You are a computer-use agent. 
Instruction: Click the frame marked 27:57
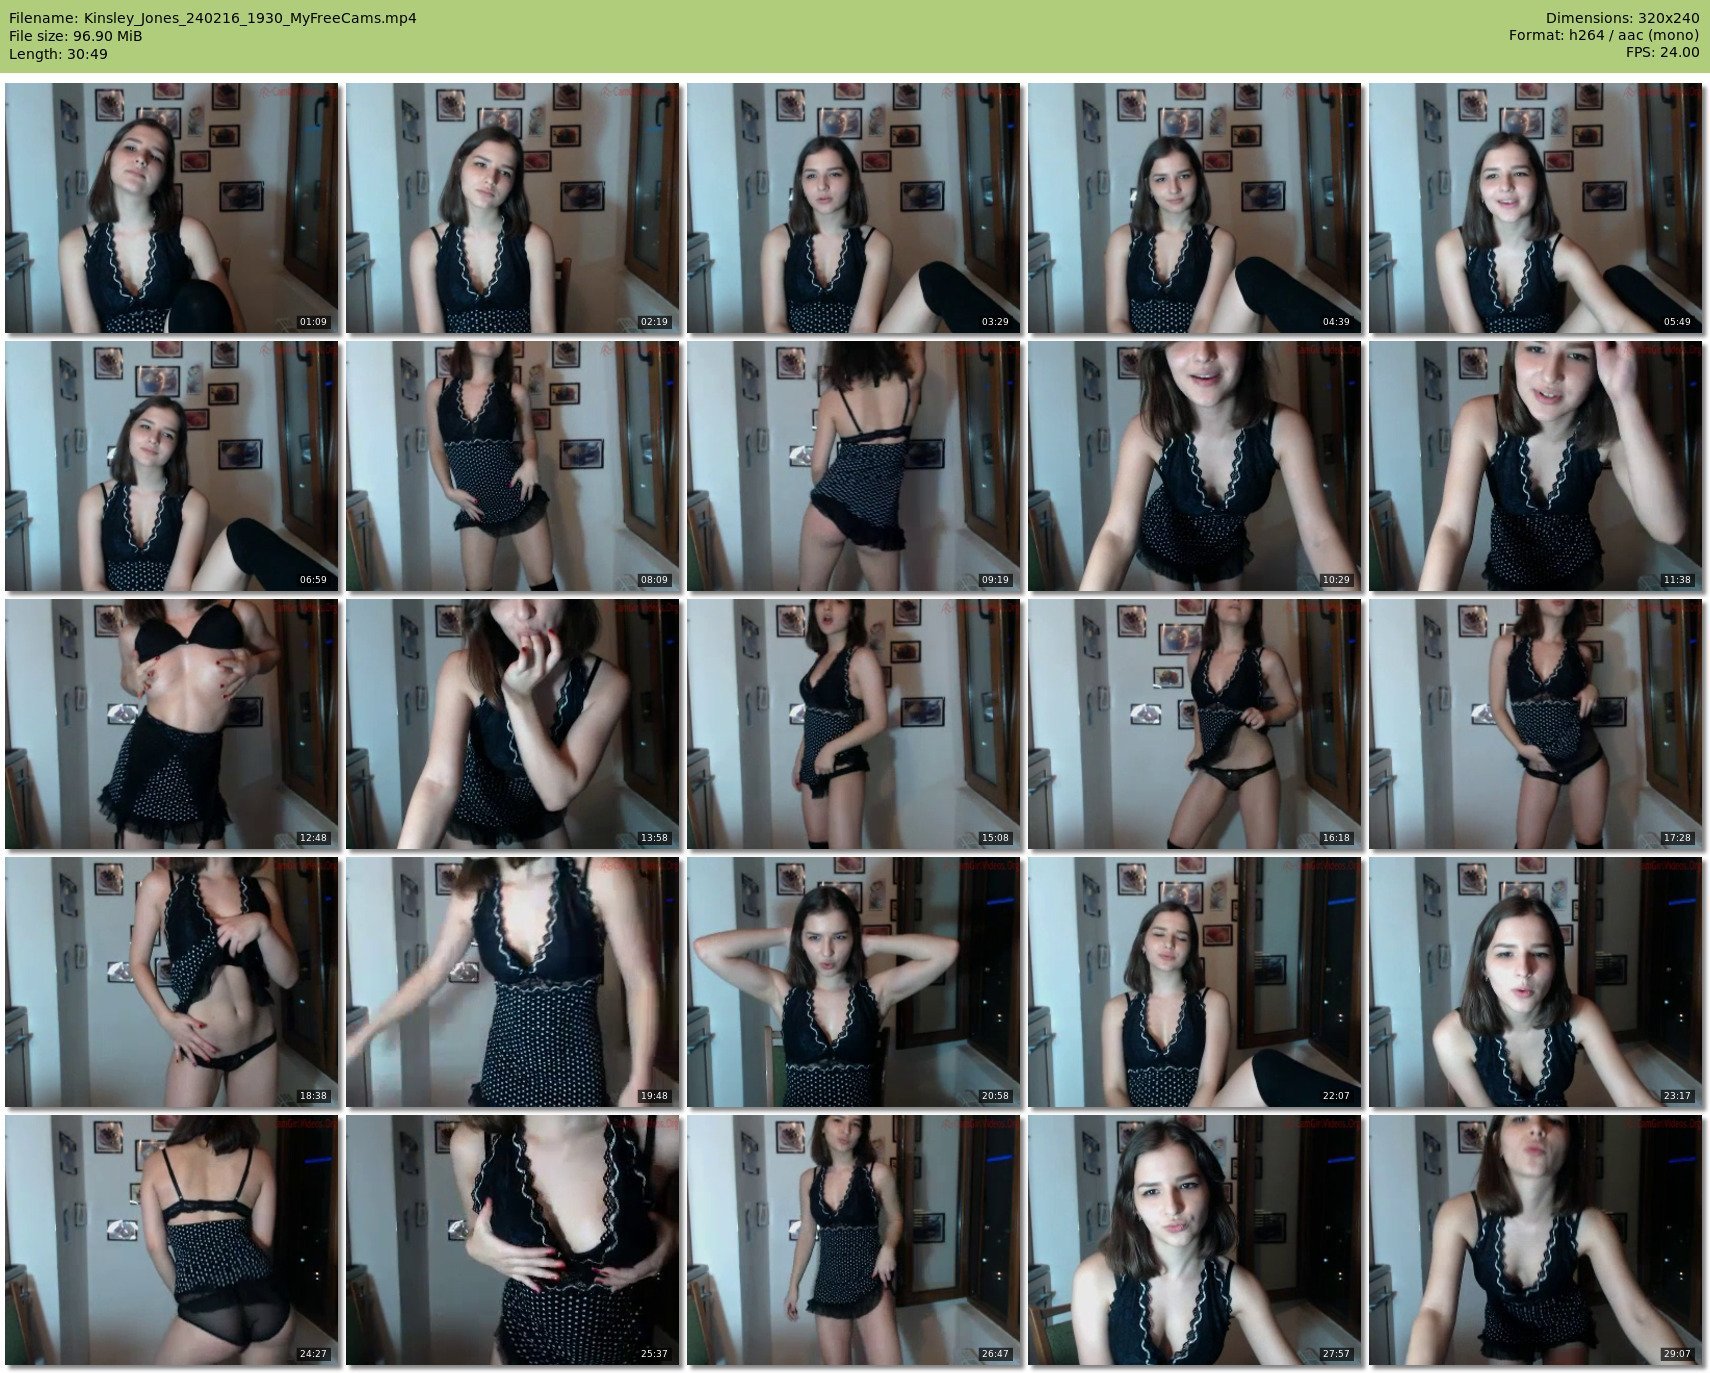[1195, 1240]
